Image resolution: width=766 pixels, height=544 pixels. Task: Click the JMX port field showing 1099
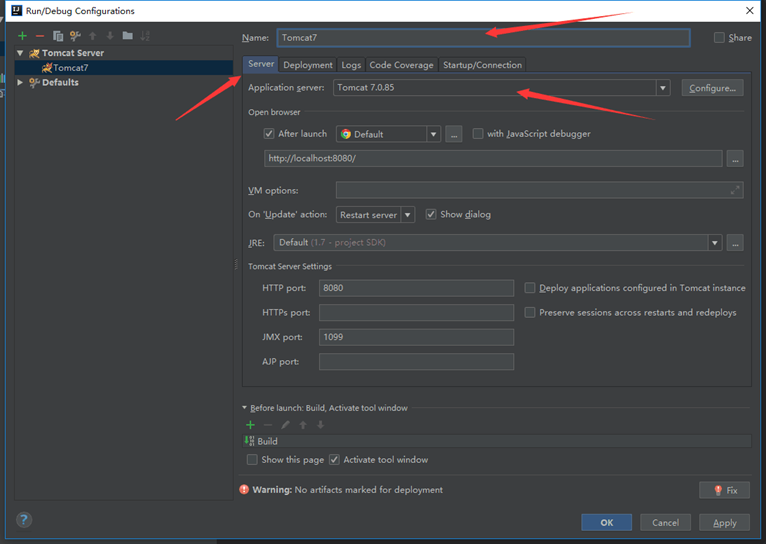(x=416, y=337)
